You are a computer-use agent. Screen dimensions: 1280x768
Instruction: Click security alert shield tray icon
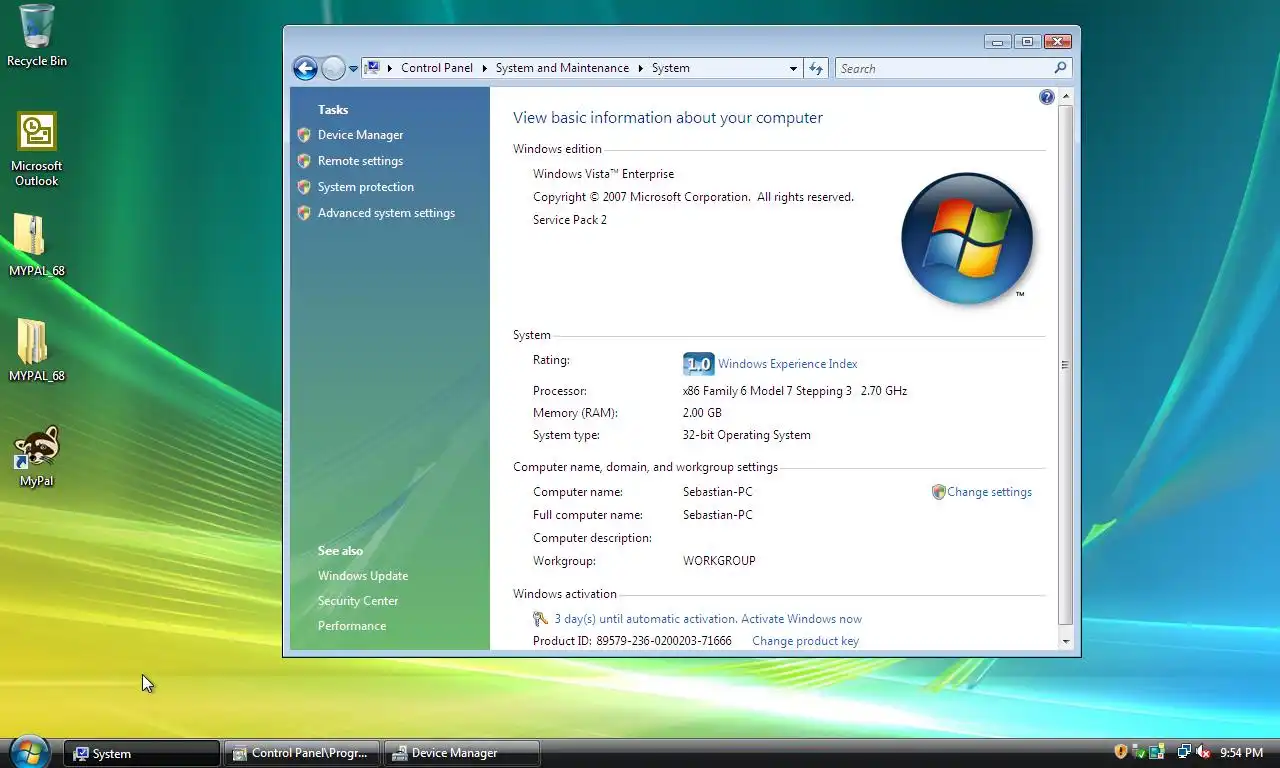[x=1121, y=752]
